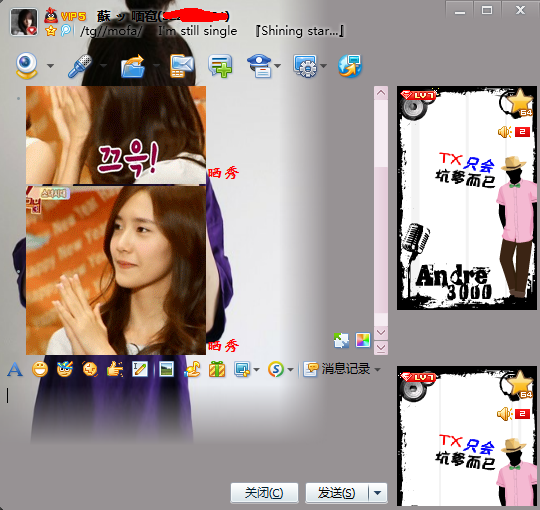Open contact's 'I'm still single' signature

click(197, 31)
